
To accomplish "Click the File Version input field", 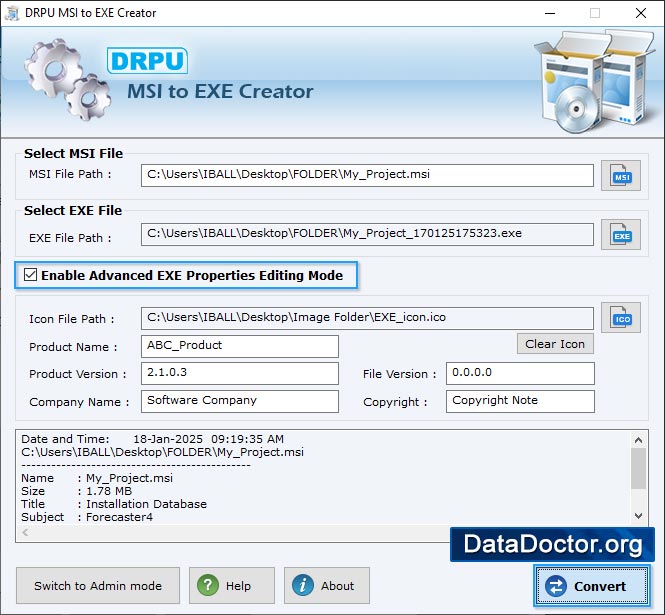I will pyautogui.click(x=520, y=373).
